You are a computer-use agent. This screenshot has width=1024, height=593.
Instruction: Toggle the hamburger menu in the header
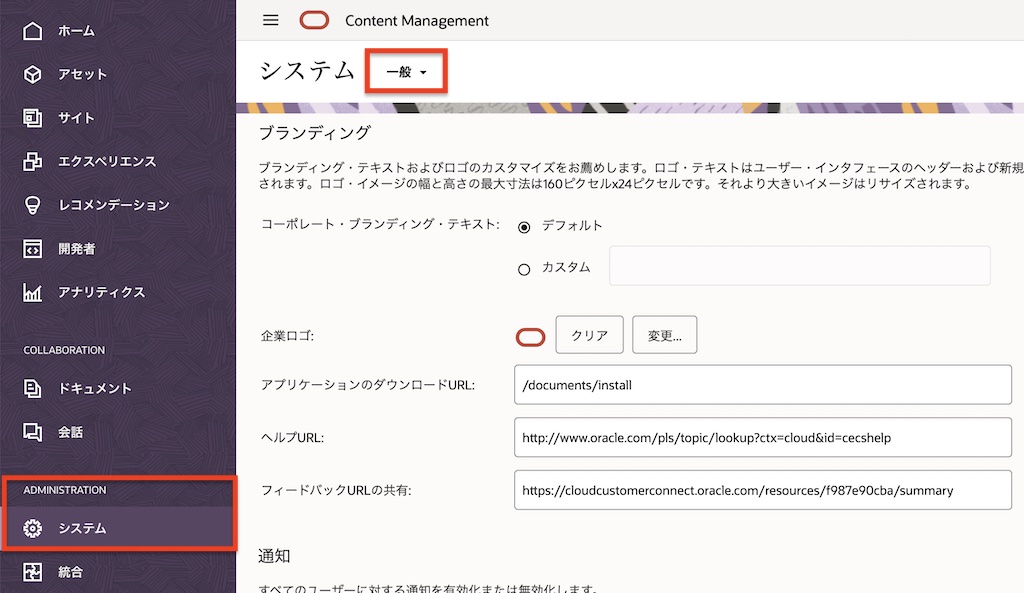click(270, 20)
